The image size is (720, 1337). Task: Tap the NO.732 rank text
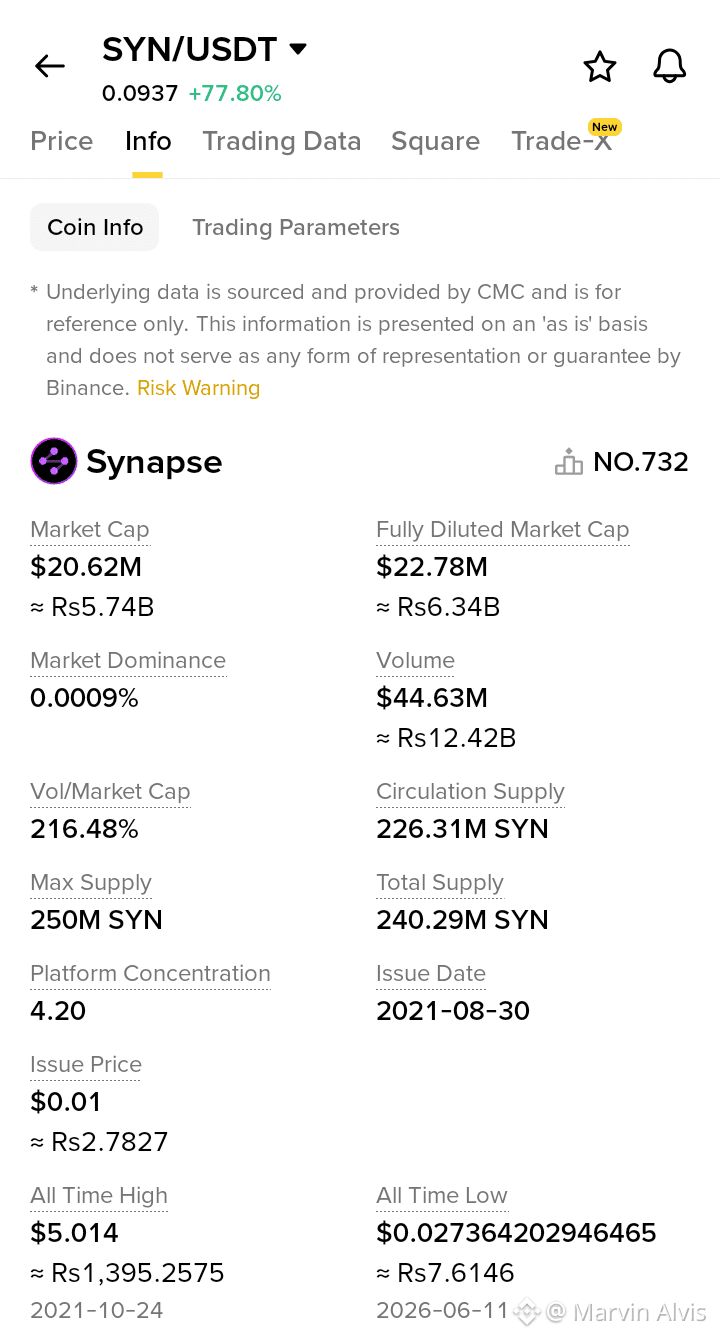[x=641, y=462]
